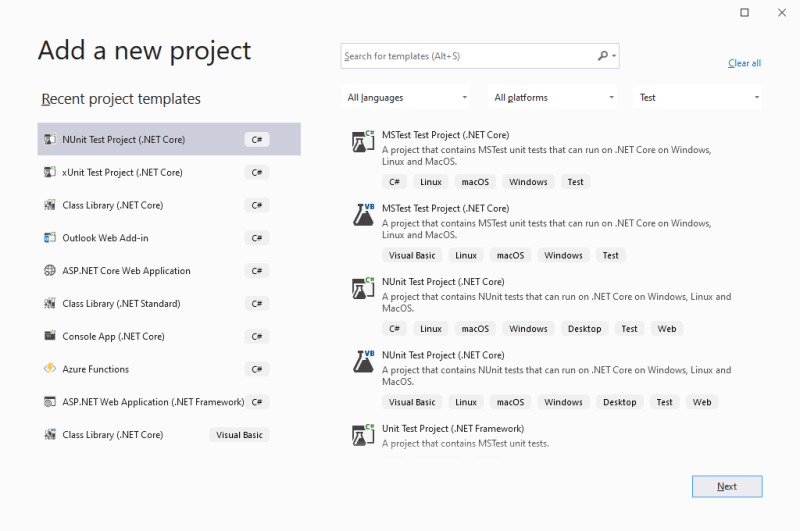Image resolution: width=800 pixels, height=531 pixels.
Task: Click the C# MSTest Test Project flask icon
Action: pos(363,141)
